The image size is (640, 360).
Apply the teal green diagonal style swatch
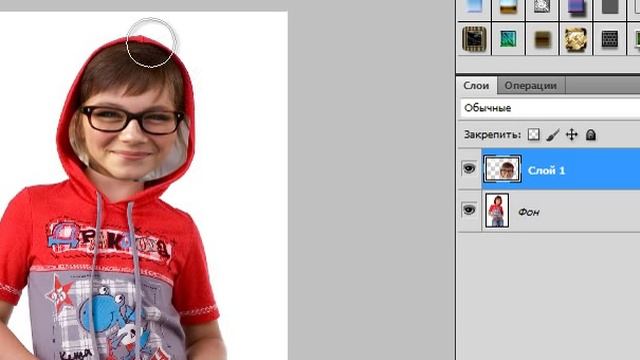pos(508,39)
